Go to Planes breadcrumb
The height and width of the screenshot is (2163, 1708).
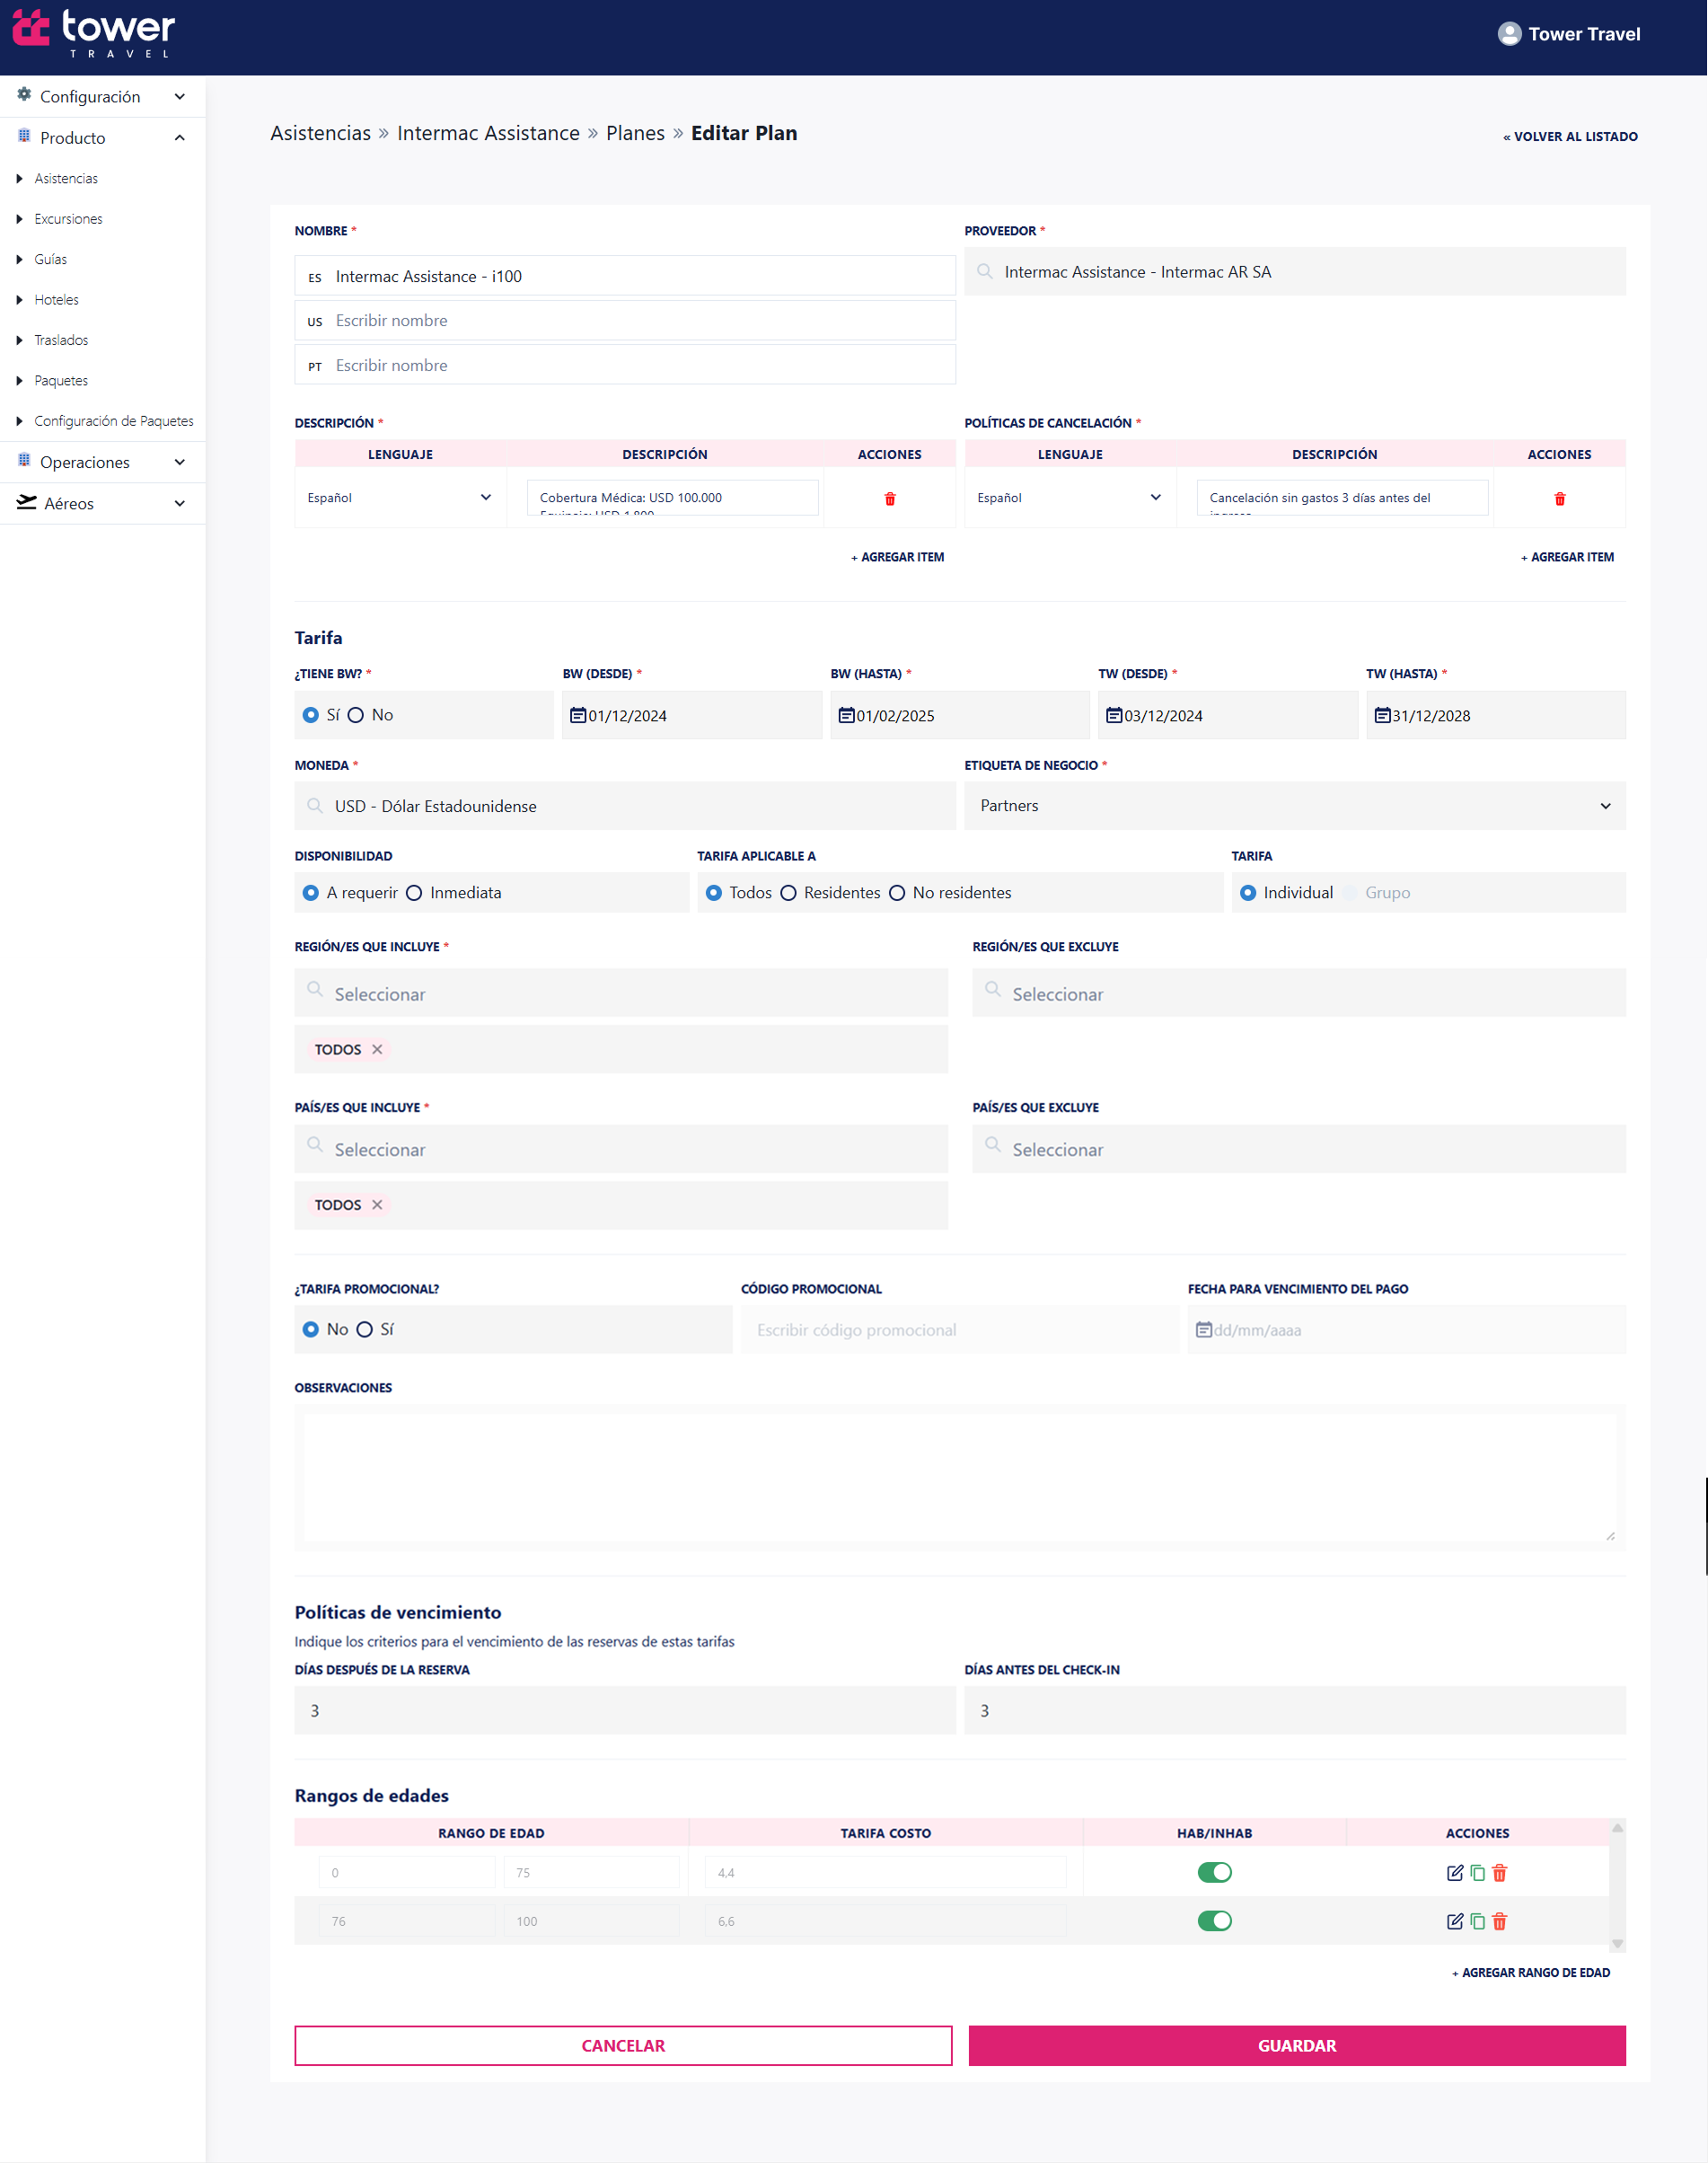635,134
